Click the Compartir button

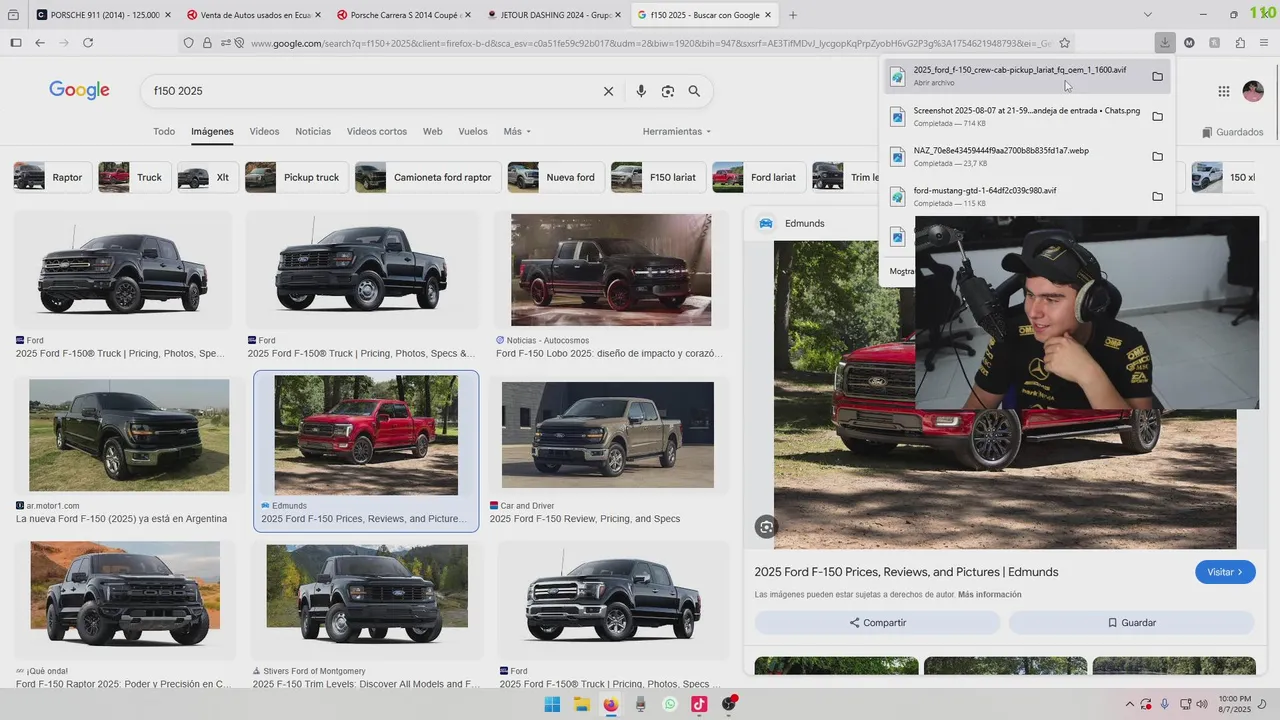pos(877,622)
